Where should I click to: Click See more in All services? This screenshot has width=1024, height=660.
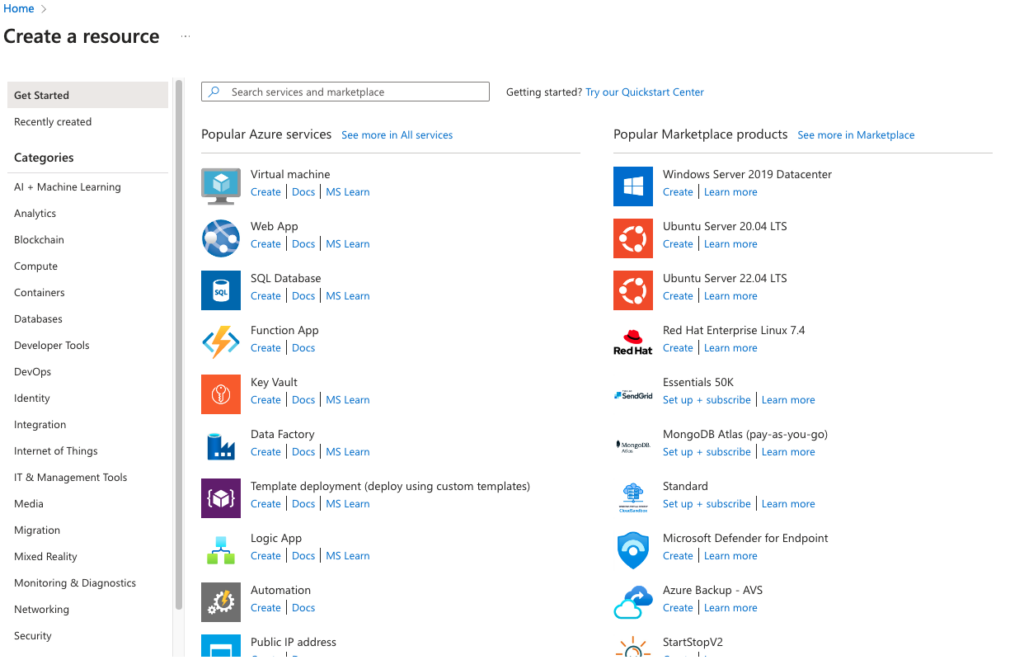pyautogui.click(x=397, y=135)
